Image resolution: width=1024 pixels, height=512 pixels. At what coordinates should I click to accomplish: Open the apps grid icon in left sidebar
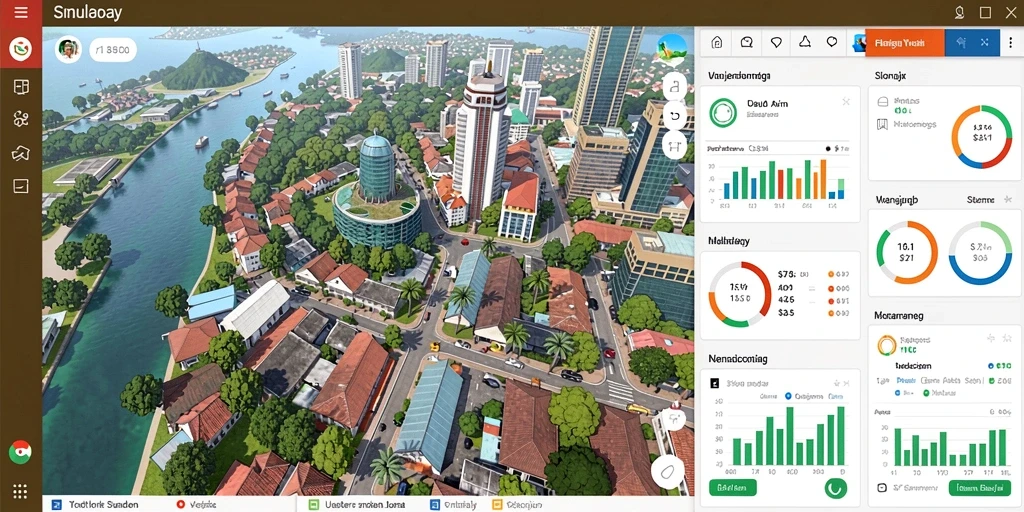(20, 491)
